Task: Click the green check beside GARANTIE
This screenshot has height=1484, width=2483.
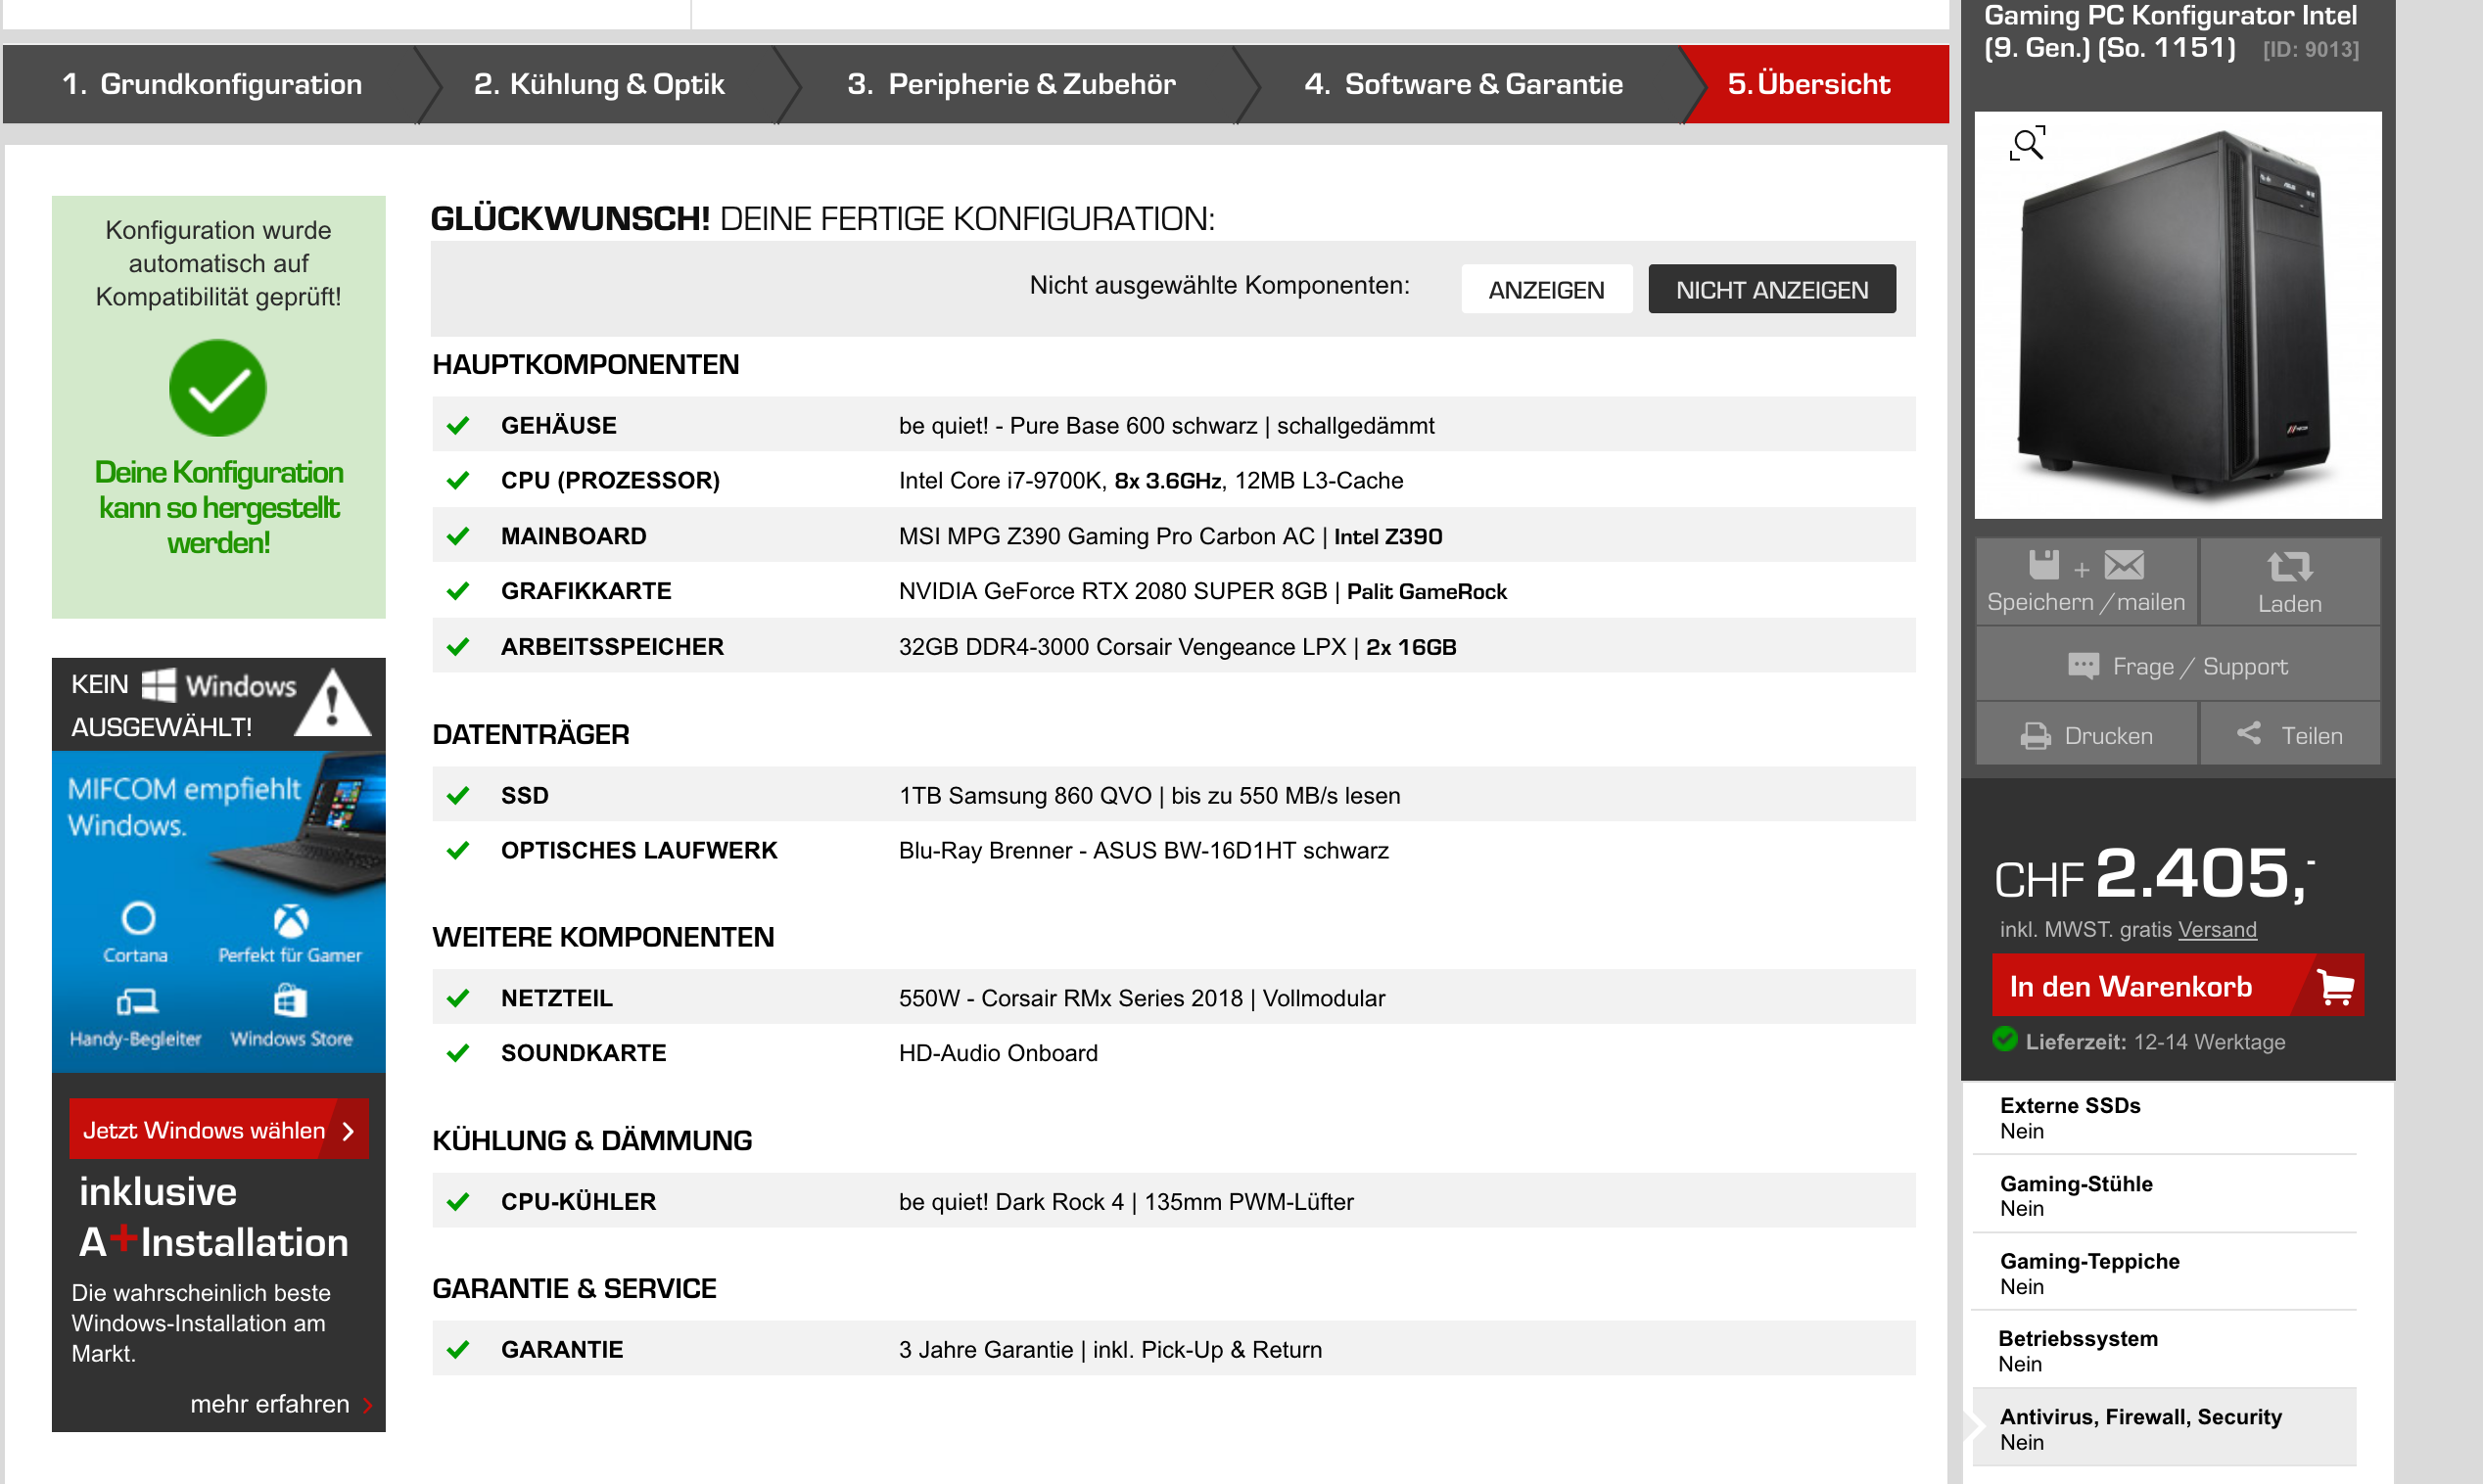Action: point(458,1350)
